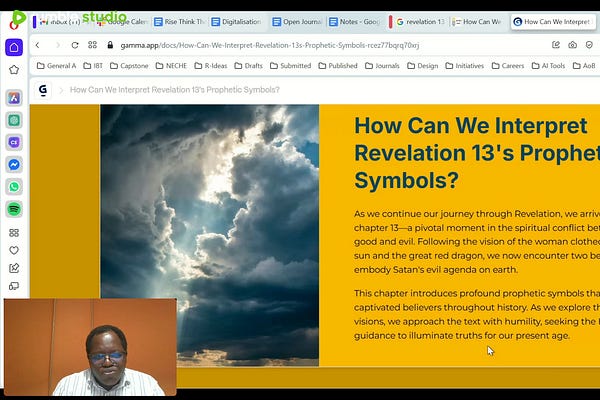
Task: Open Spotify player in the sidebar
Action: tap(14, 209)
